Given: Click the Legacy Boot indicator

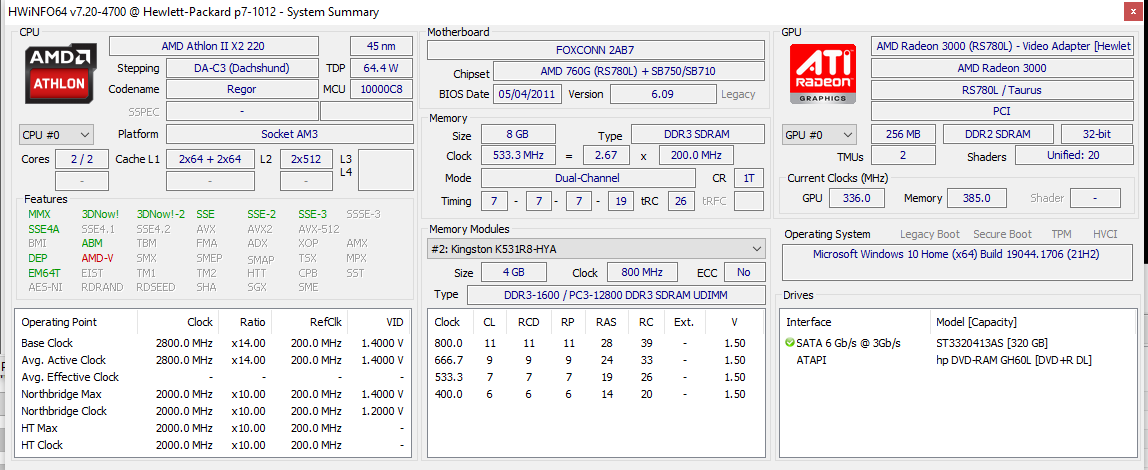Looking at the screenshot, I should click(x=930, y=234).
